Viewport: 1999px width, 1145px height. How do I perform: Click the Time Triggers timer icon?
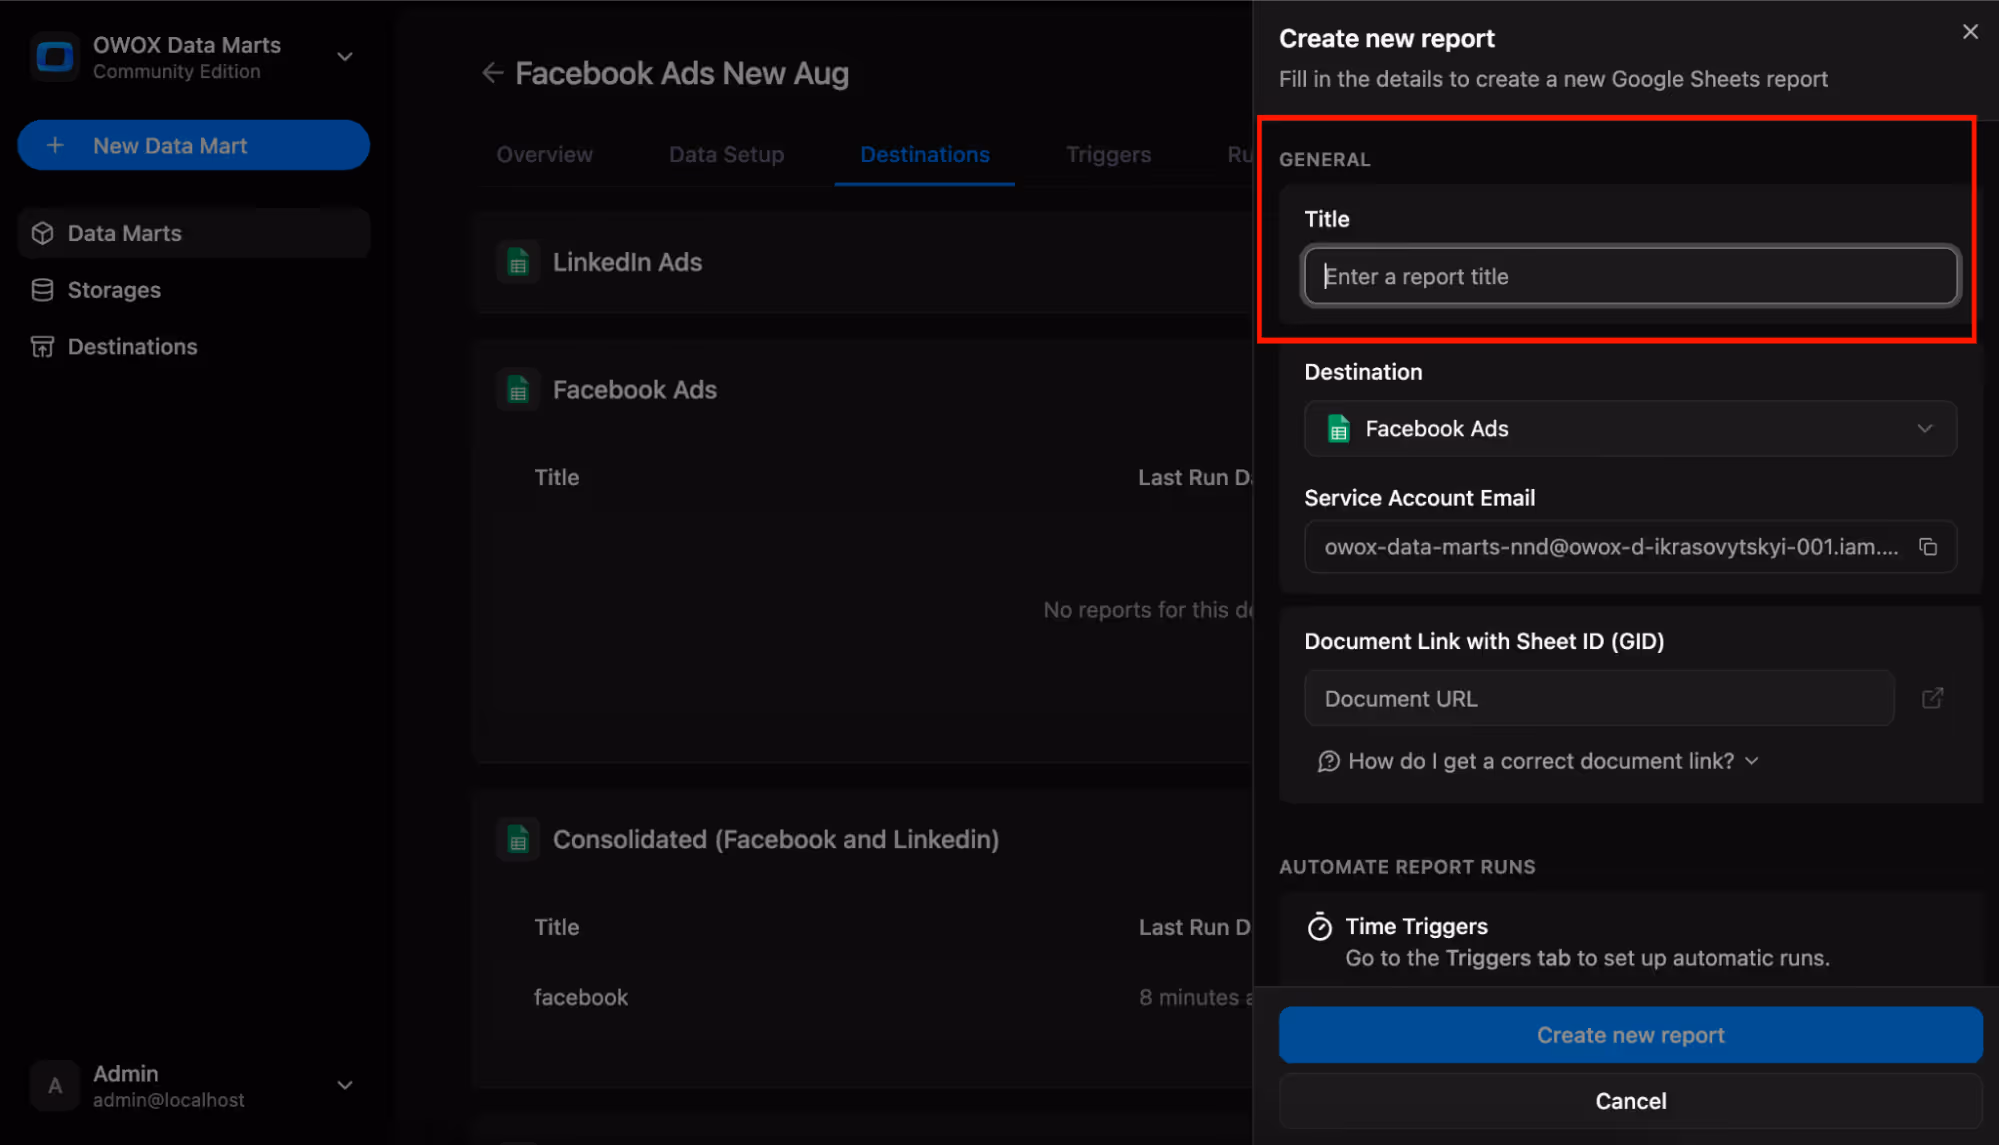pos(1319,927)
